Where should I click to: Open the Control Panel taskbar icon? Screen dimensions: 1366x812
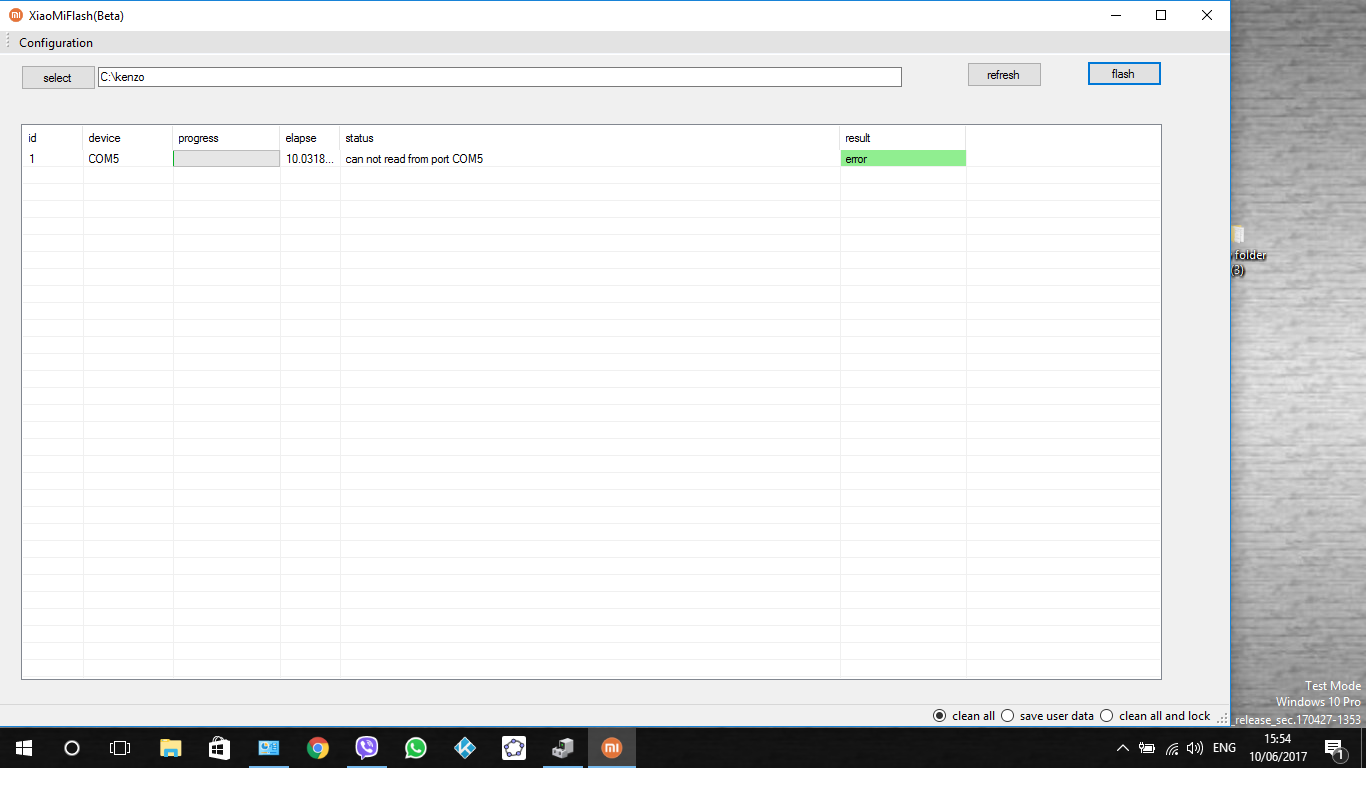pos(269,748)
